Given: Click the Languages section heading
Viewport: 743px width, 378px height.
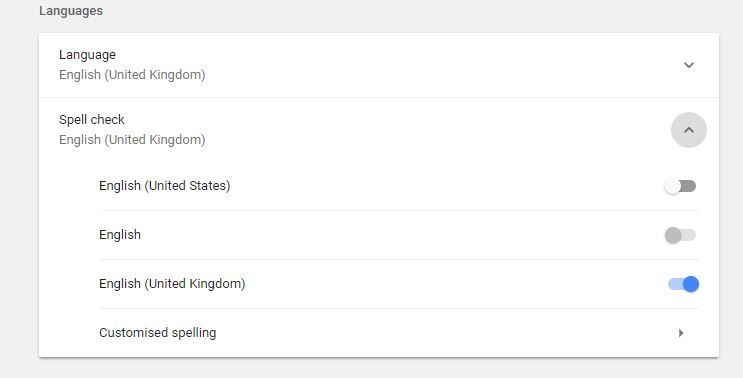Looking at the screenshot, I should pyautogui.click(x=71, y=11).
